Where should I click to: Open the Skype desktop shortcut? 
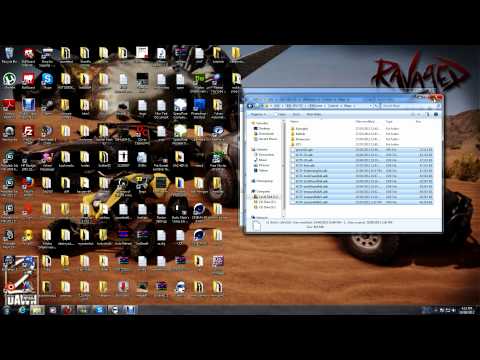coord(47,80)
